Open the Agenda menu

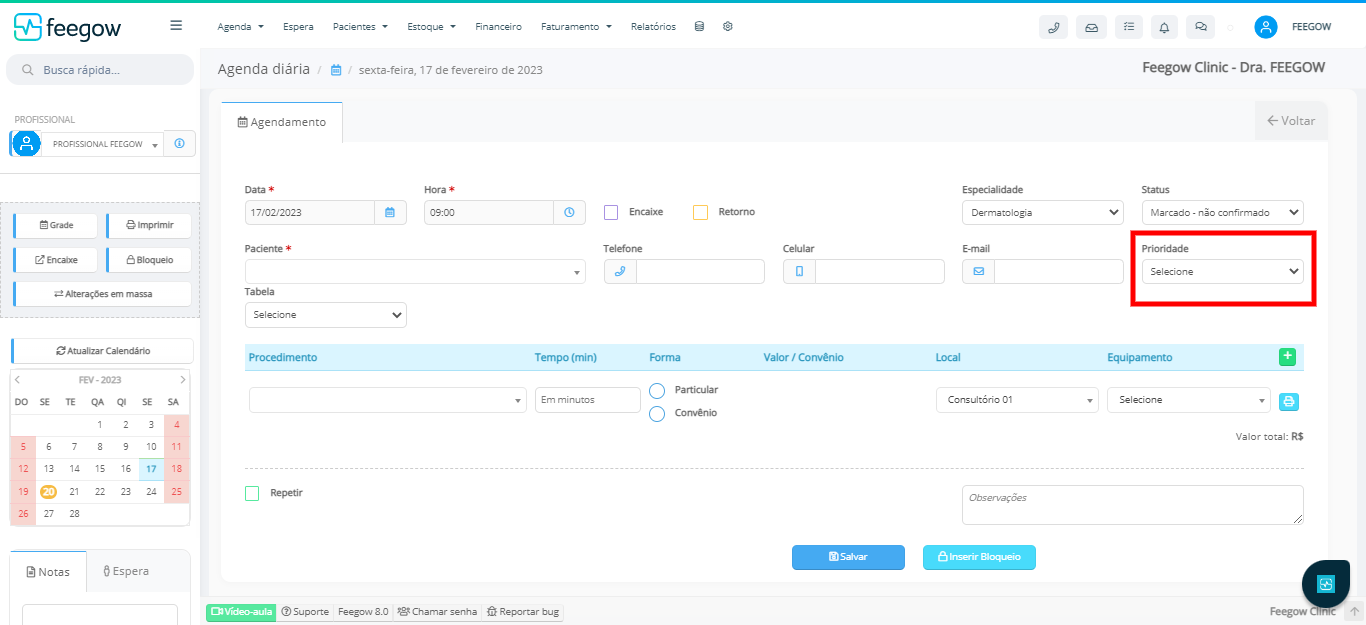[x=240, y=27]
